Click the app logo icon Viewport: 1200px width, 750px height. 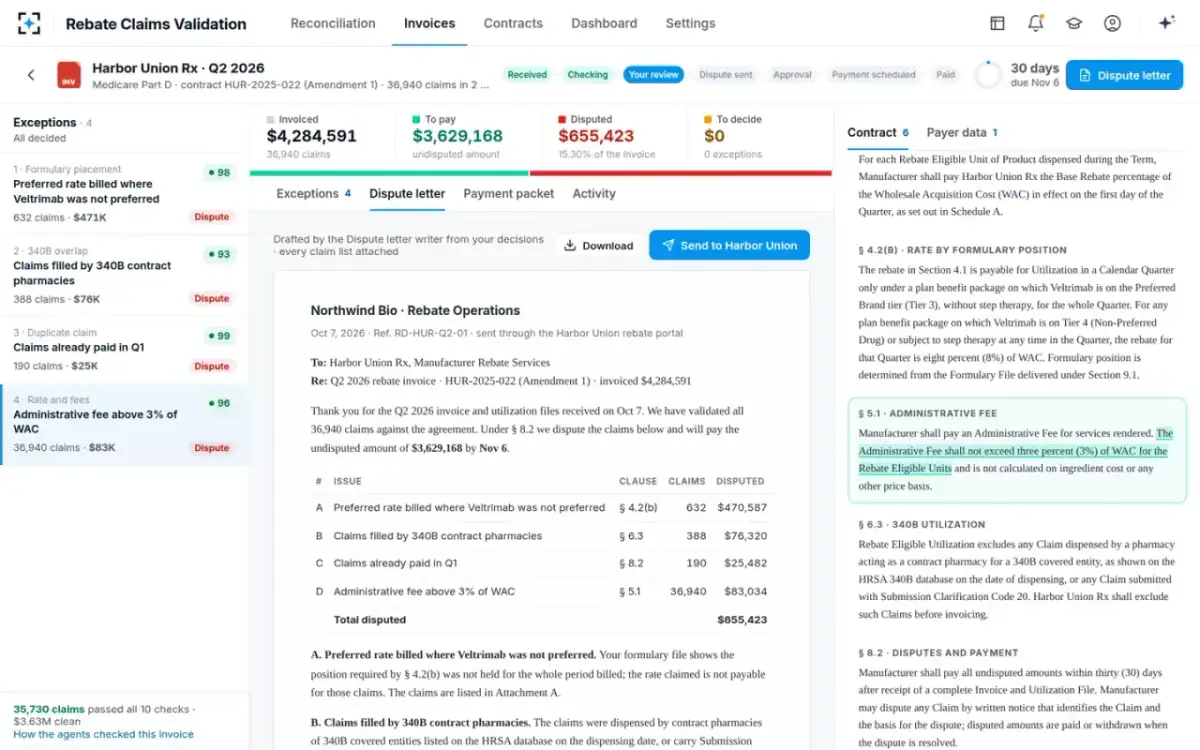(29, 23)
